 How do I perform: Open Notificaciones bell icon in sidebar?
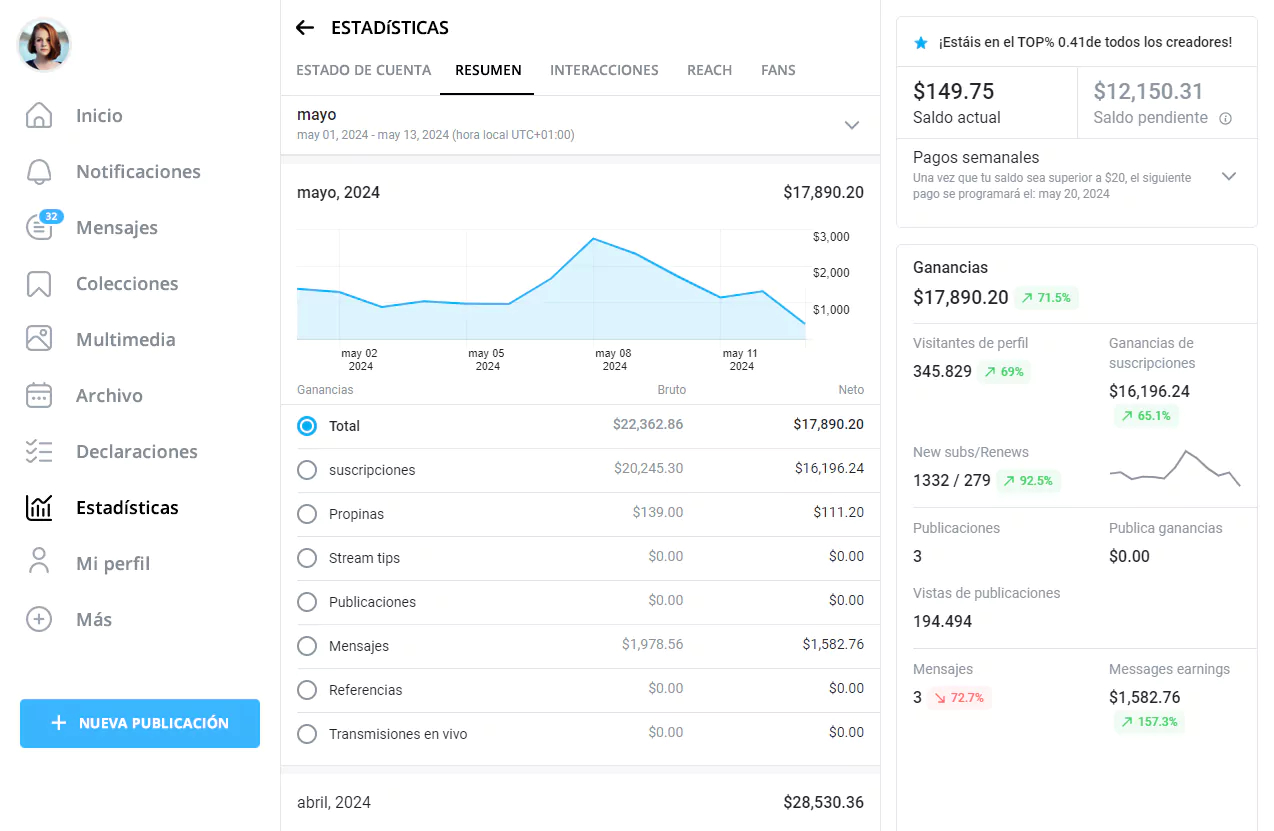pos(39,172)
